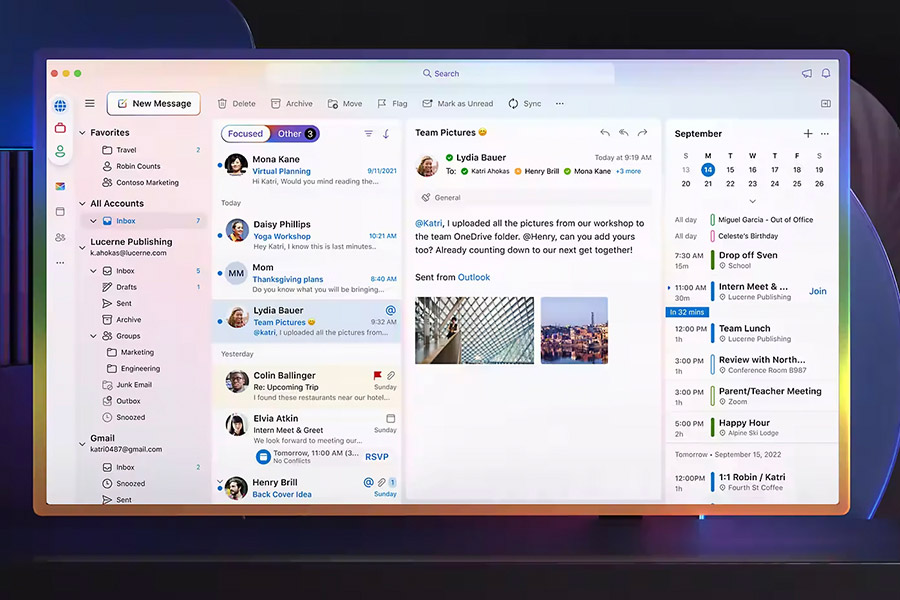
Task: Collapse the Favorites section
Action: 82,133
